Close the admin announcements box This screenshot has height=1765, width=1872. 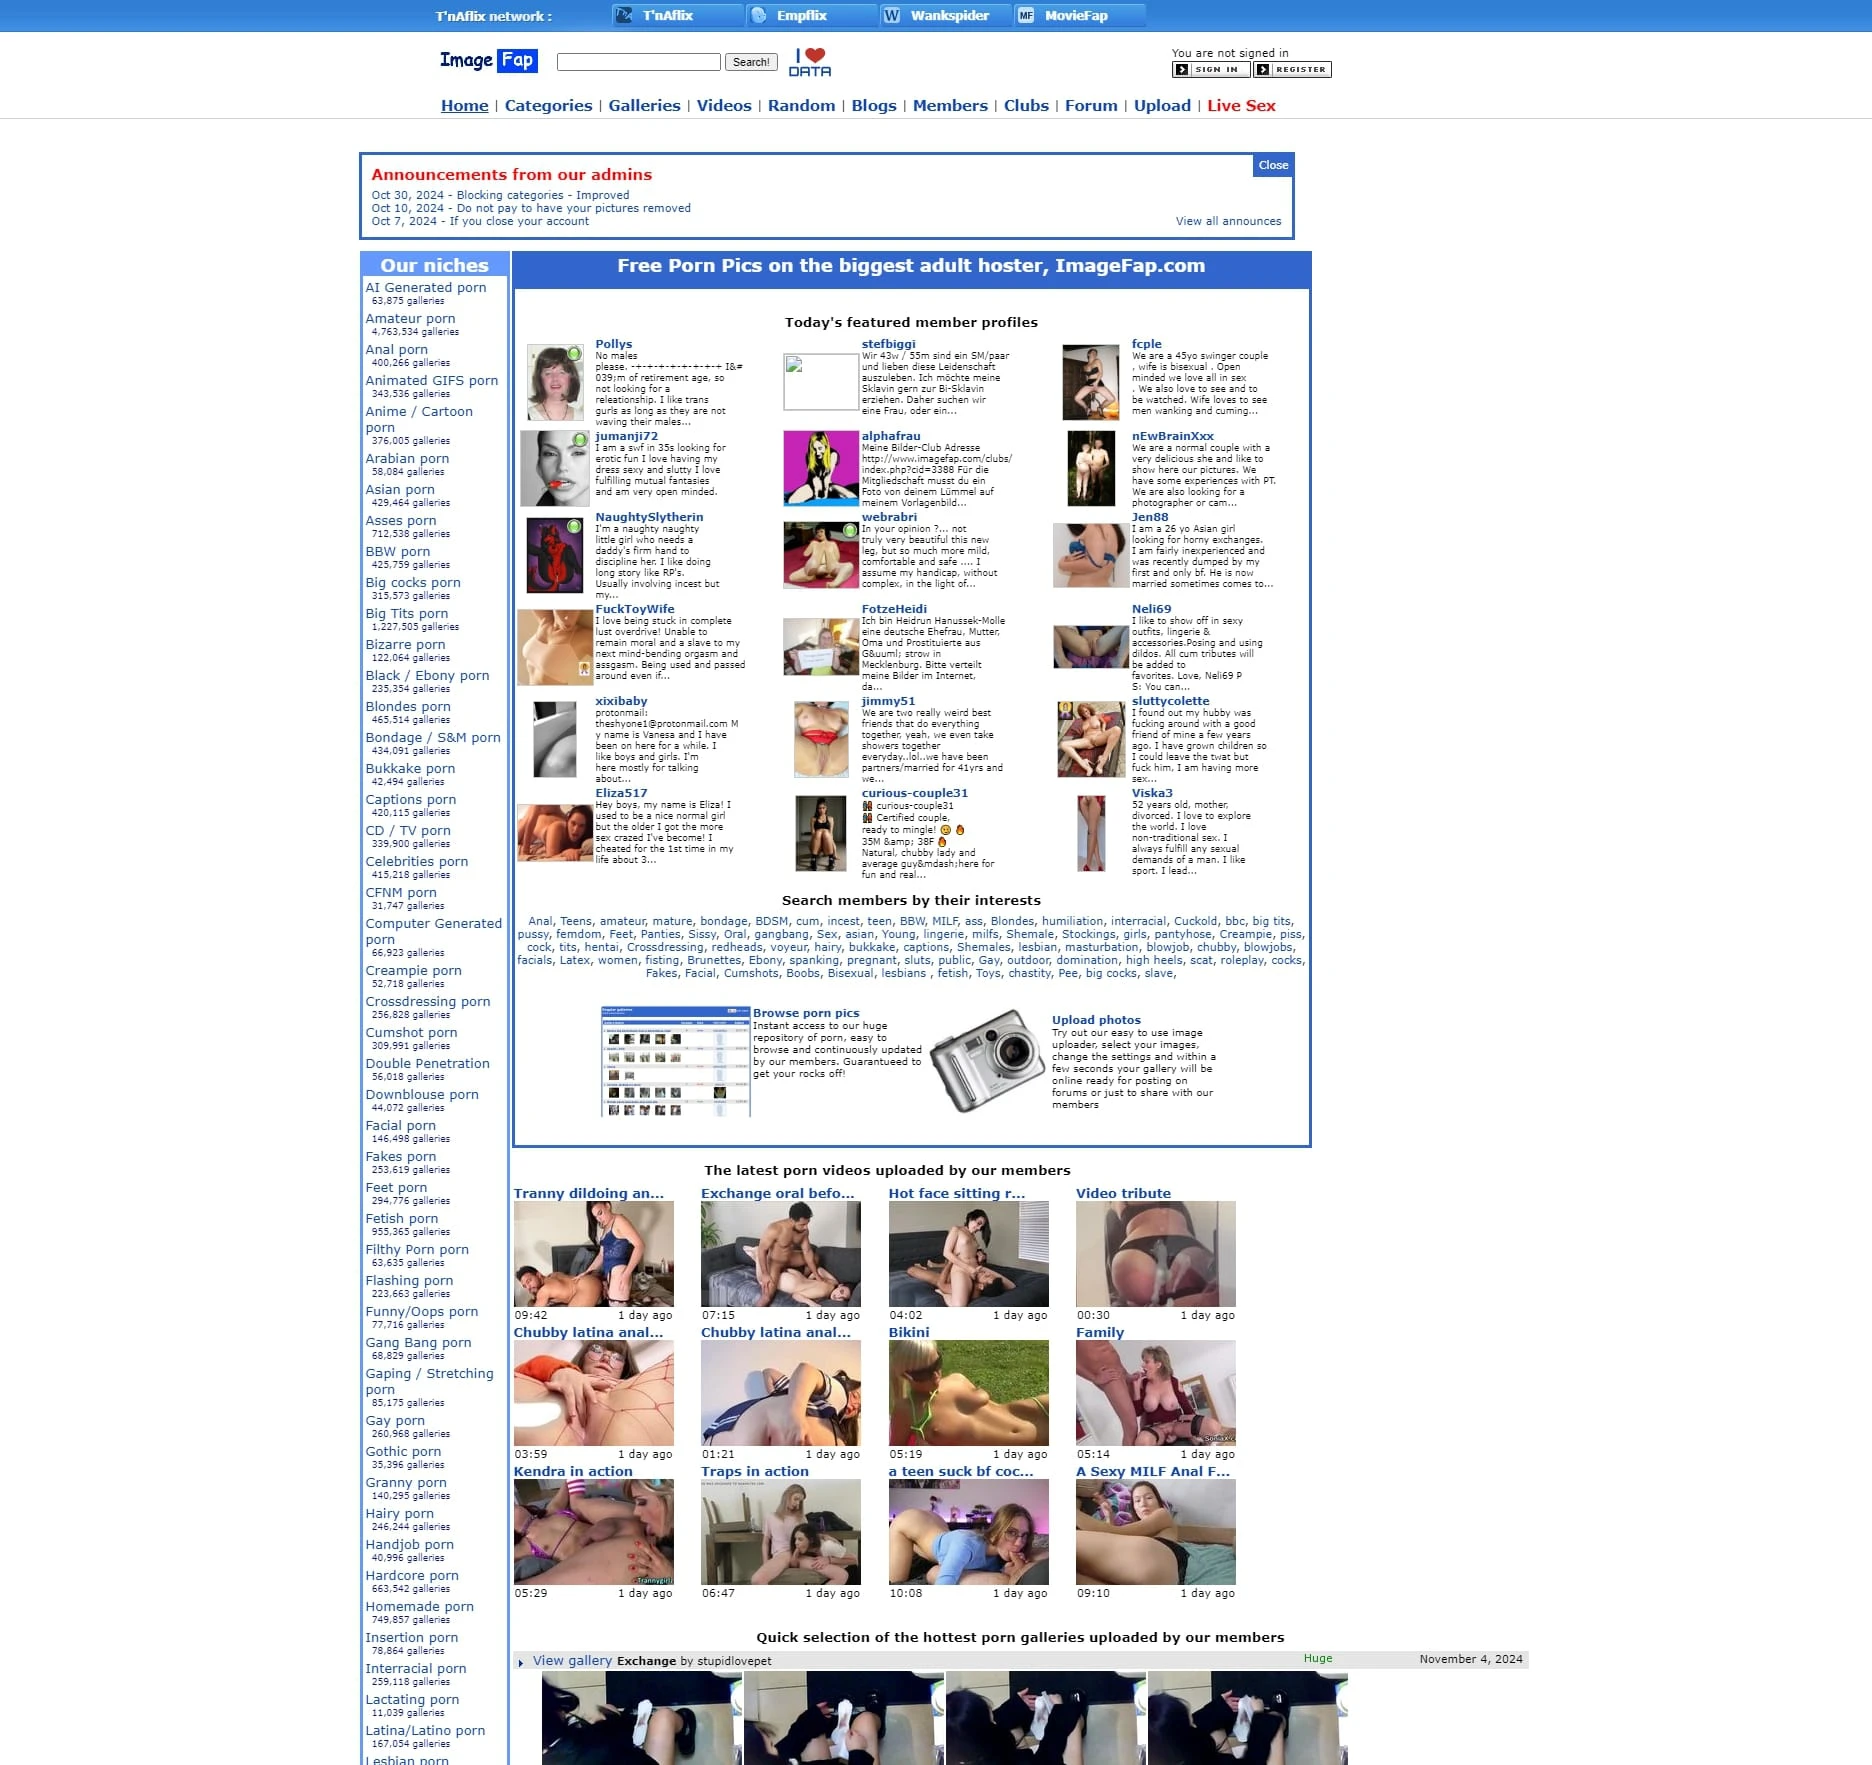pos(1272,165)
